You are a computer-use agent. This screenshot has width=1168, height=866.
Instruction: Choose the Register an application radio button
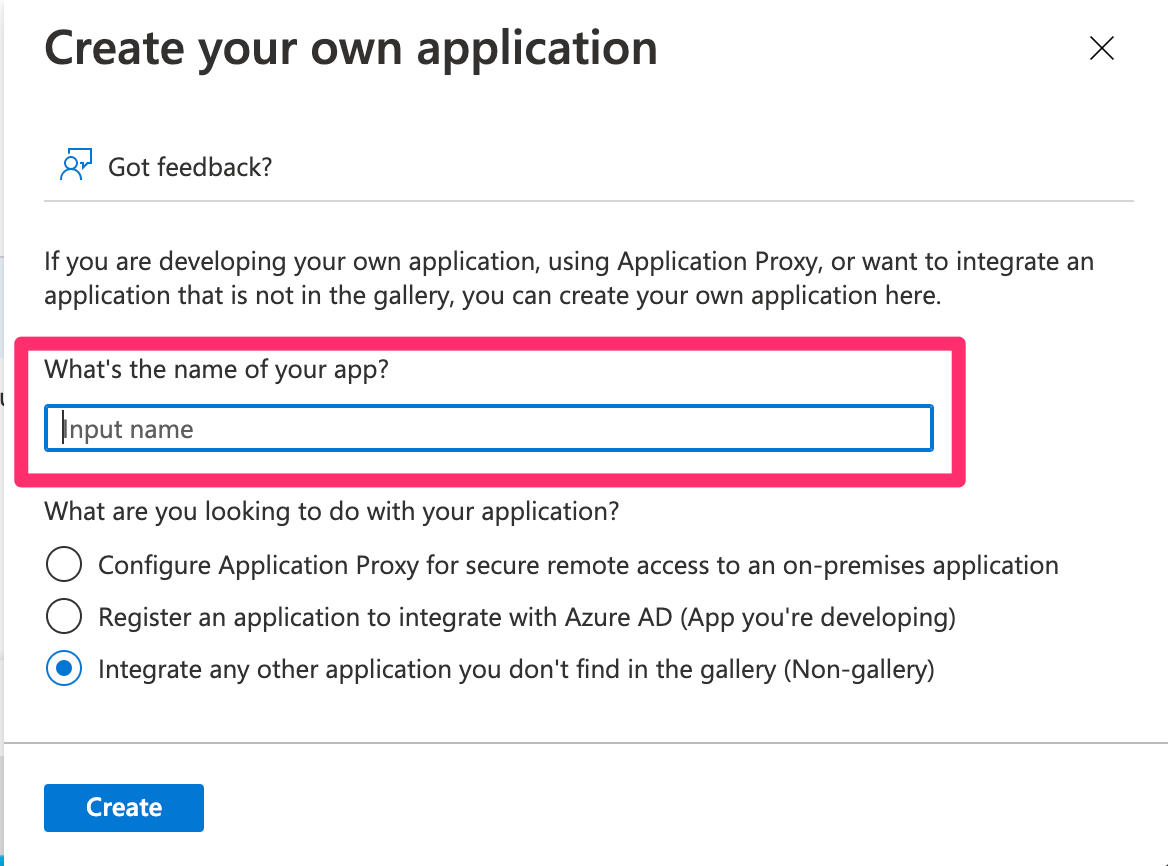coord(64,617)
